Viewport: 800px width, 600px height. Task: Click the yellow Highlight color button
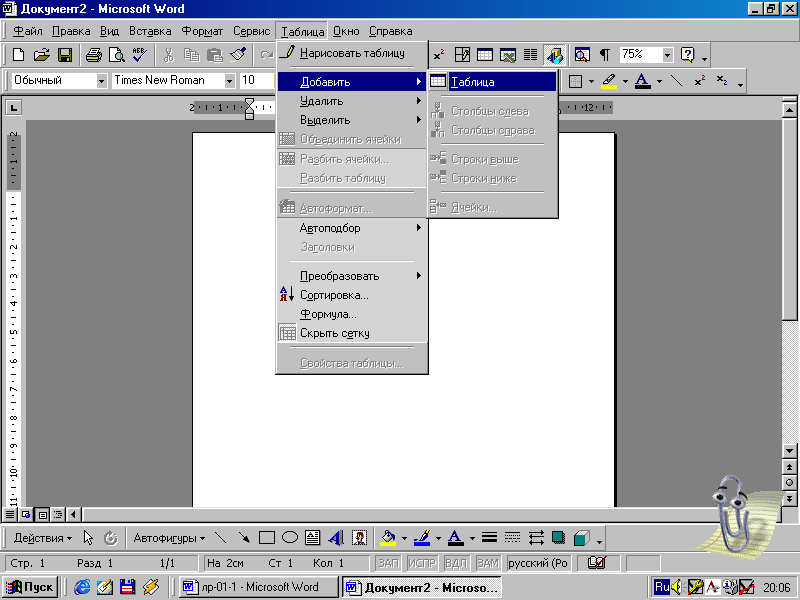[x=609, y=81]
